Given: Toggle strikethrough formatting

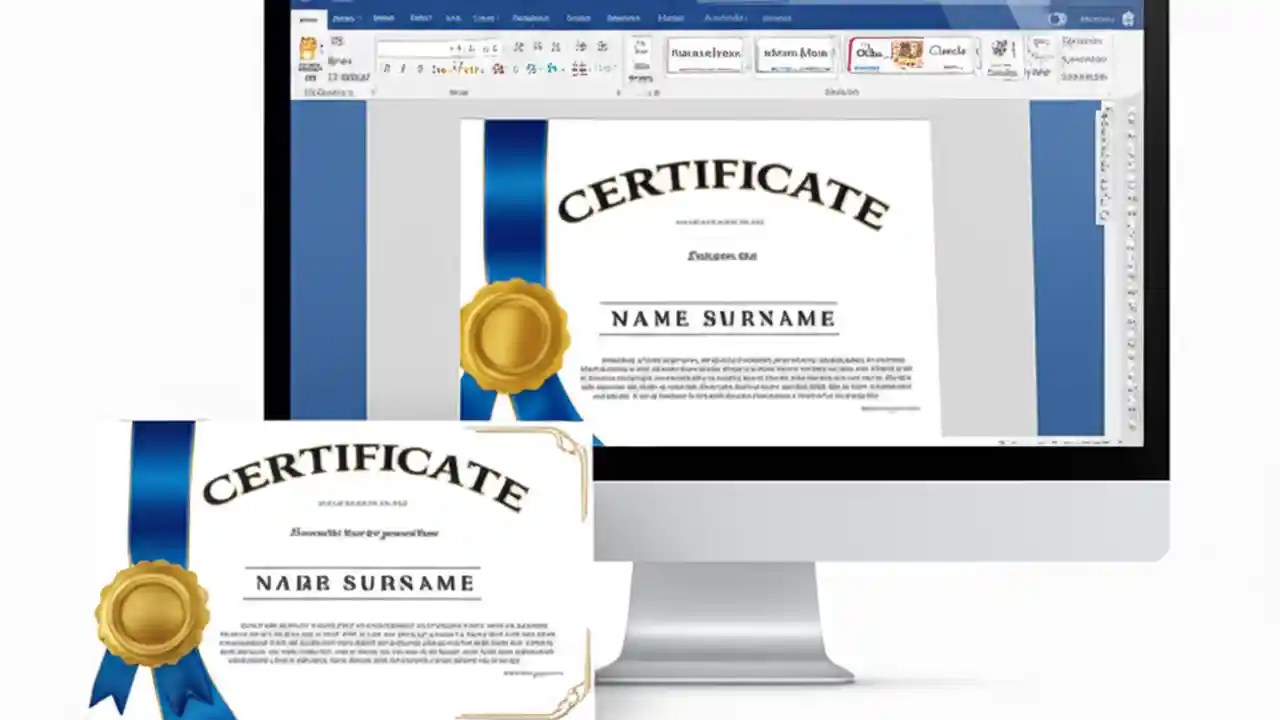Looking at the screenshot, I should pyautogui.click(x=438, y=67).
